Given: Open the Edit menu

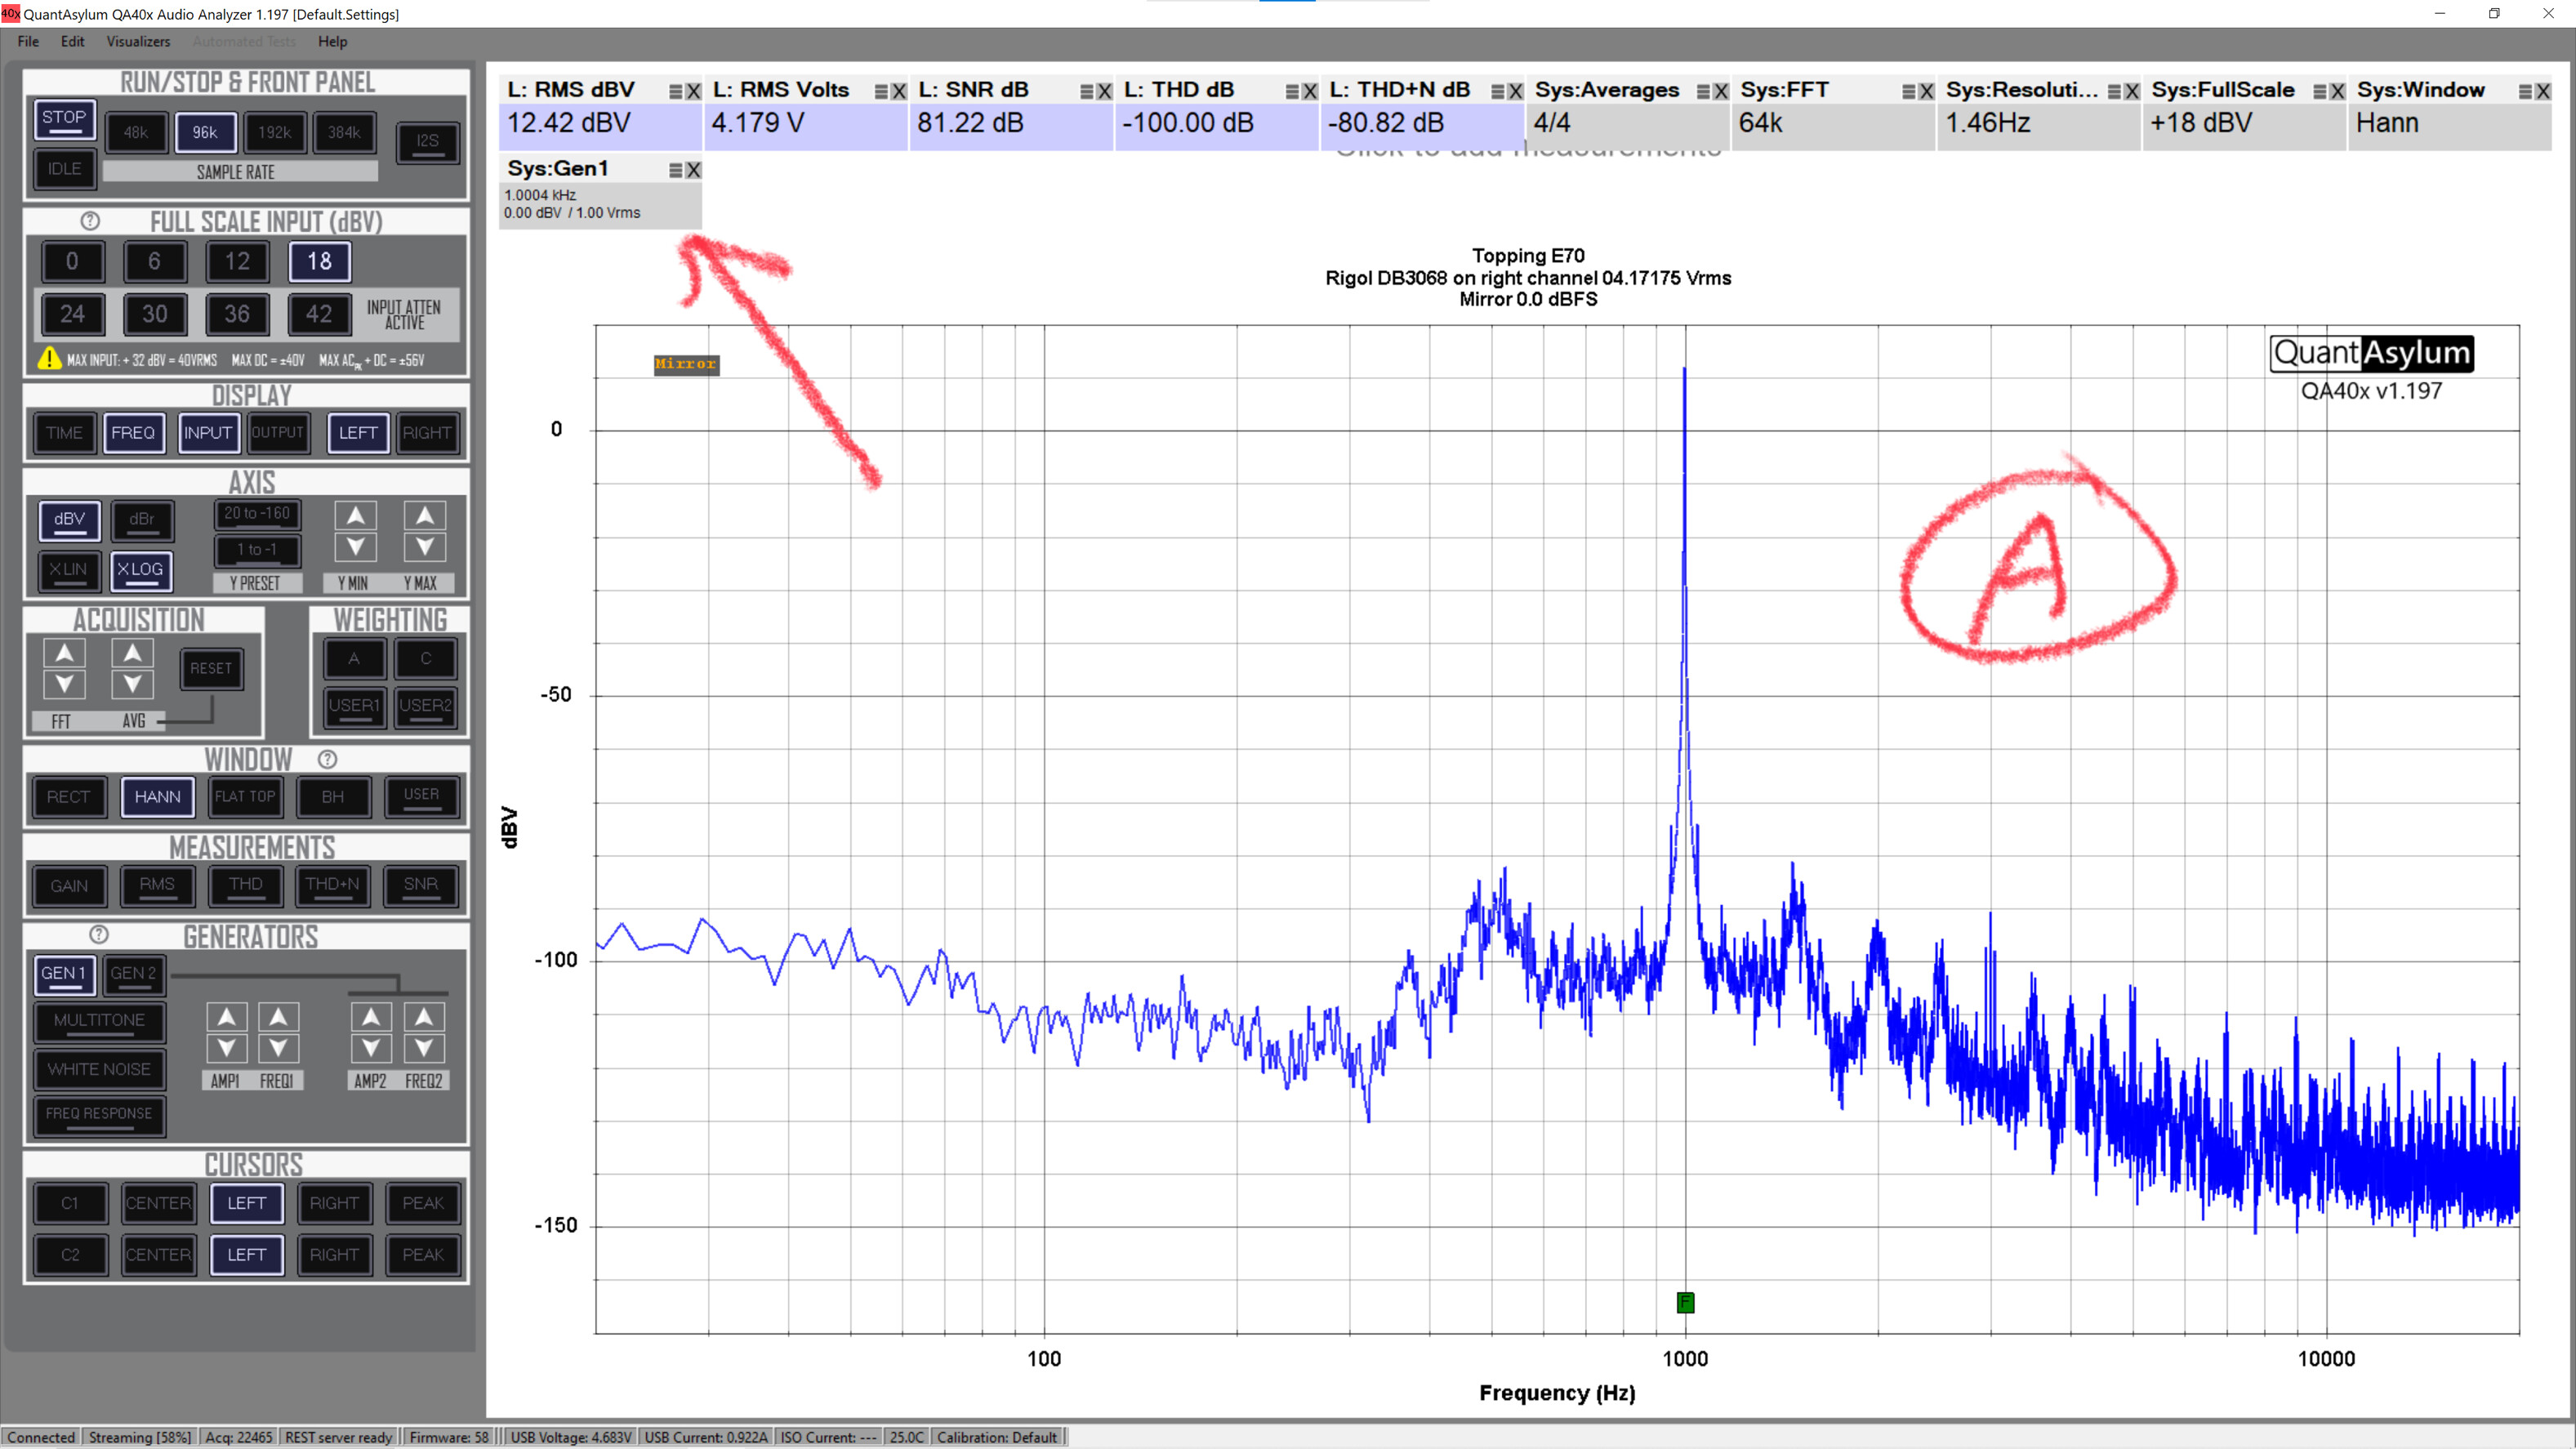Looking at the screenshot, I should [x=72, y=41].
